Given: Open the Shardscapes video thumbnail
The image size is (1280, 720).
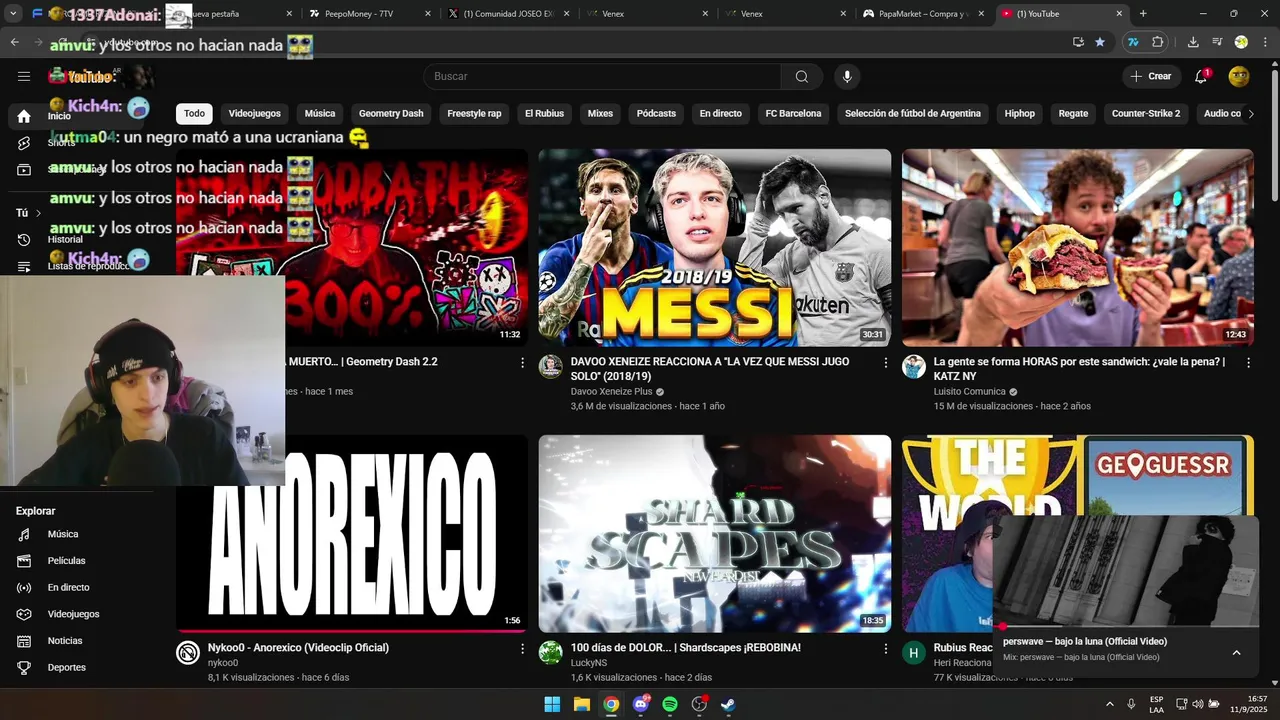Looking at the screenshot, I should (x=715, y=533).
